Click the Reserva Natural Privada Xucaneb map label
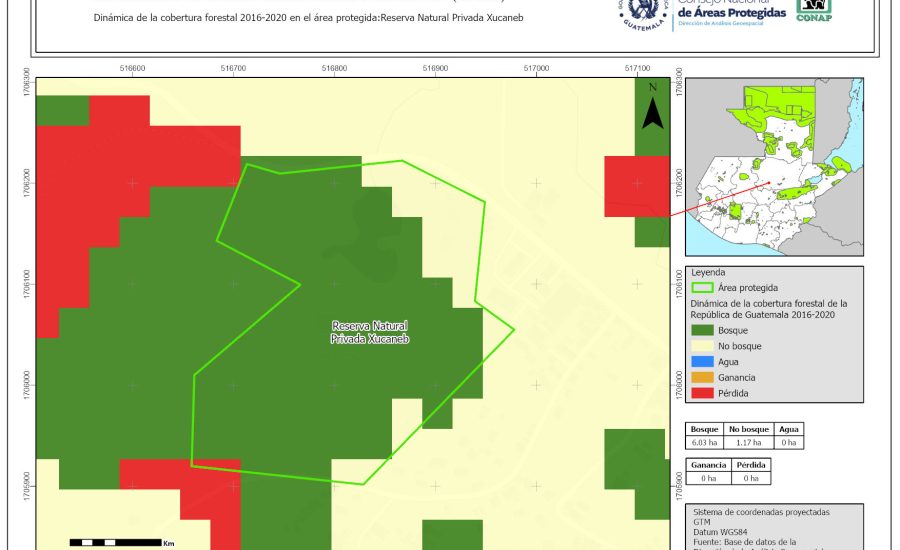900x550 pixels. click(x=369, y=332)
